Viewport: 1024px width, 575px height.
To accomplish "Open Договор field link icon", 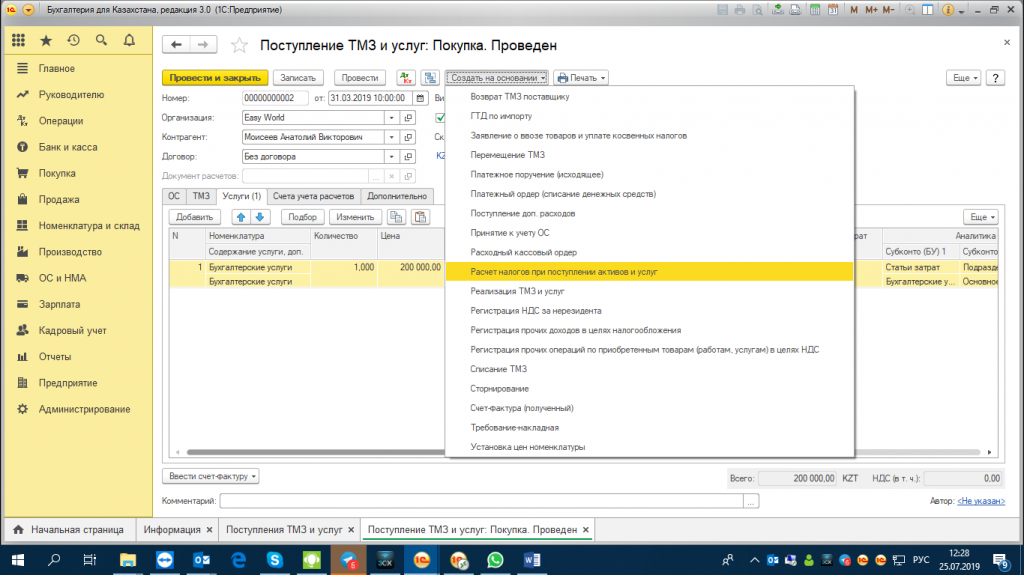I will coord(408,157).
